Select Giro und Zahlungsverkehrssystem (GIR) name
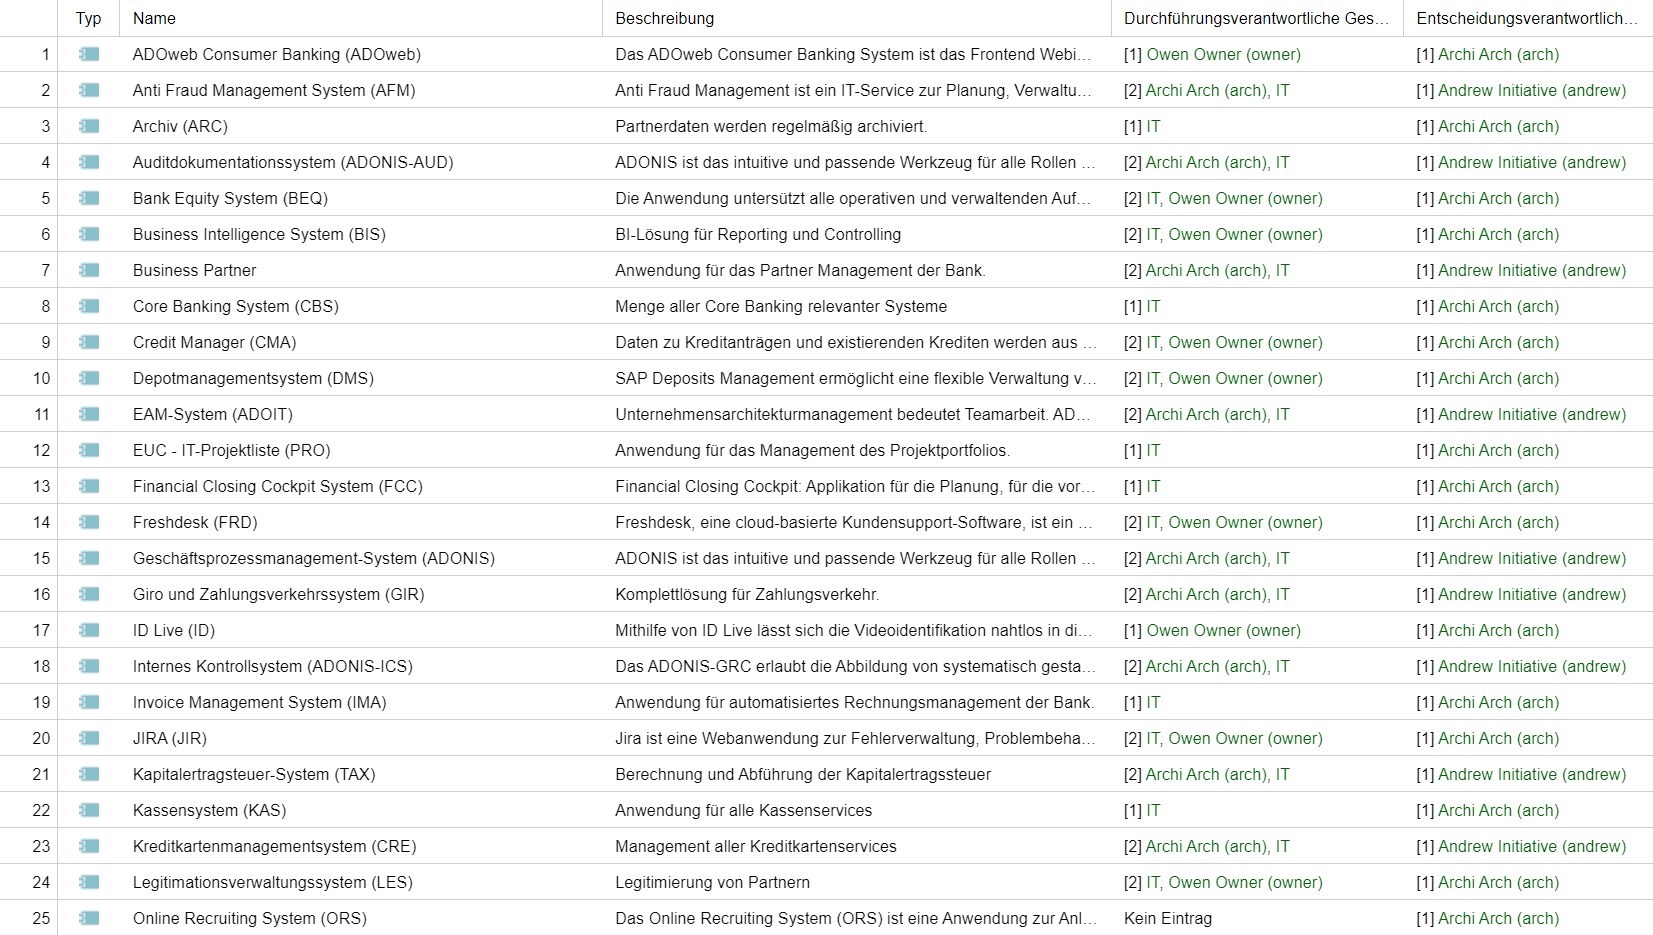The image size is (1653, 935). pos(279,594)
